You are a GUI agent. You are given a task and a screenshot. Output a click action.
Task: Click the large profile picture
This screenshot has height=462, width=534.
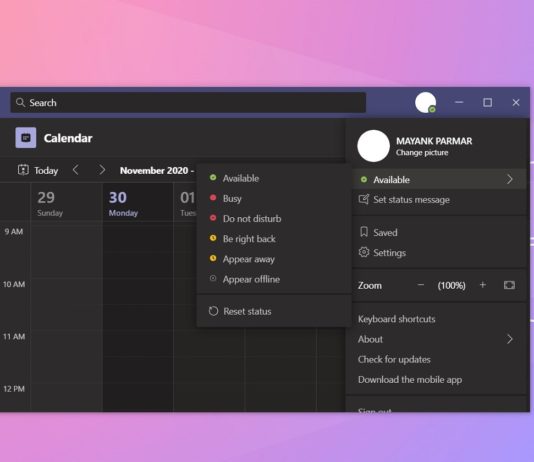pyautogui.click(x=373, y=146)
